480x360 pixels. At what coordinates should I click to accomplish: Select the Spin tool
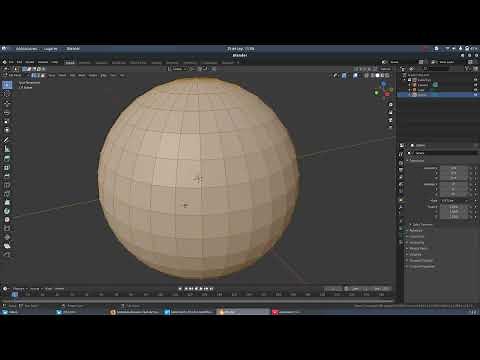tap(7, 211)
